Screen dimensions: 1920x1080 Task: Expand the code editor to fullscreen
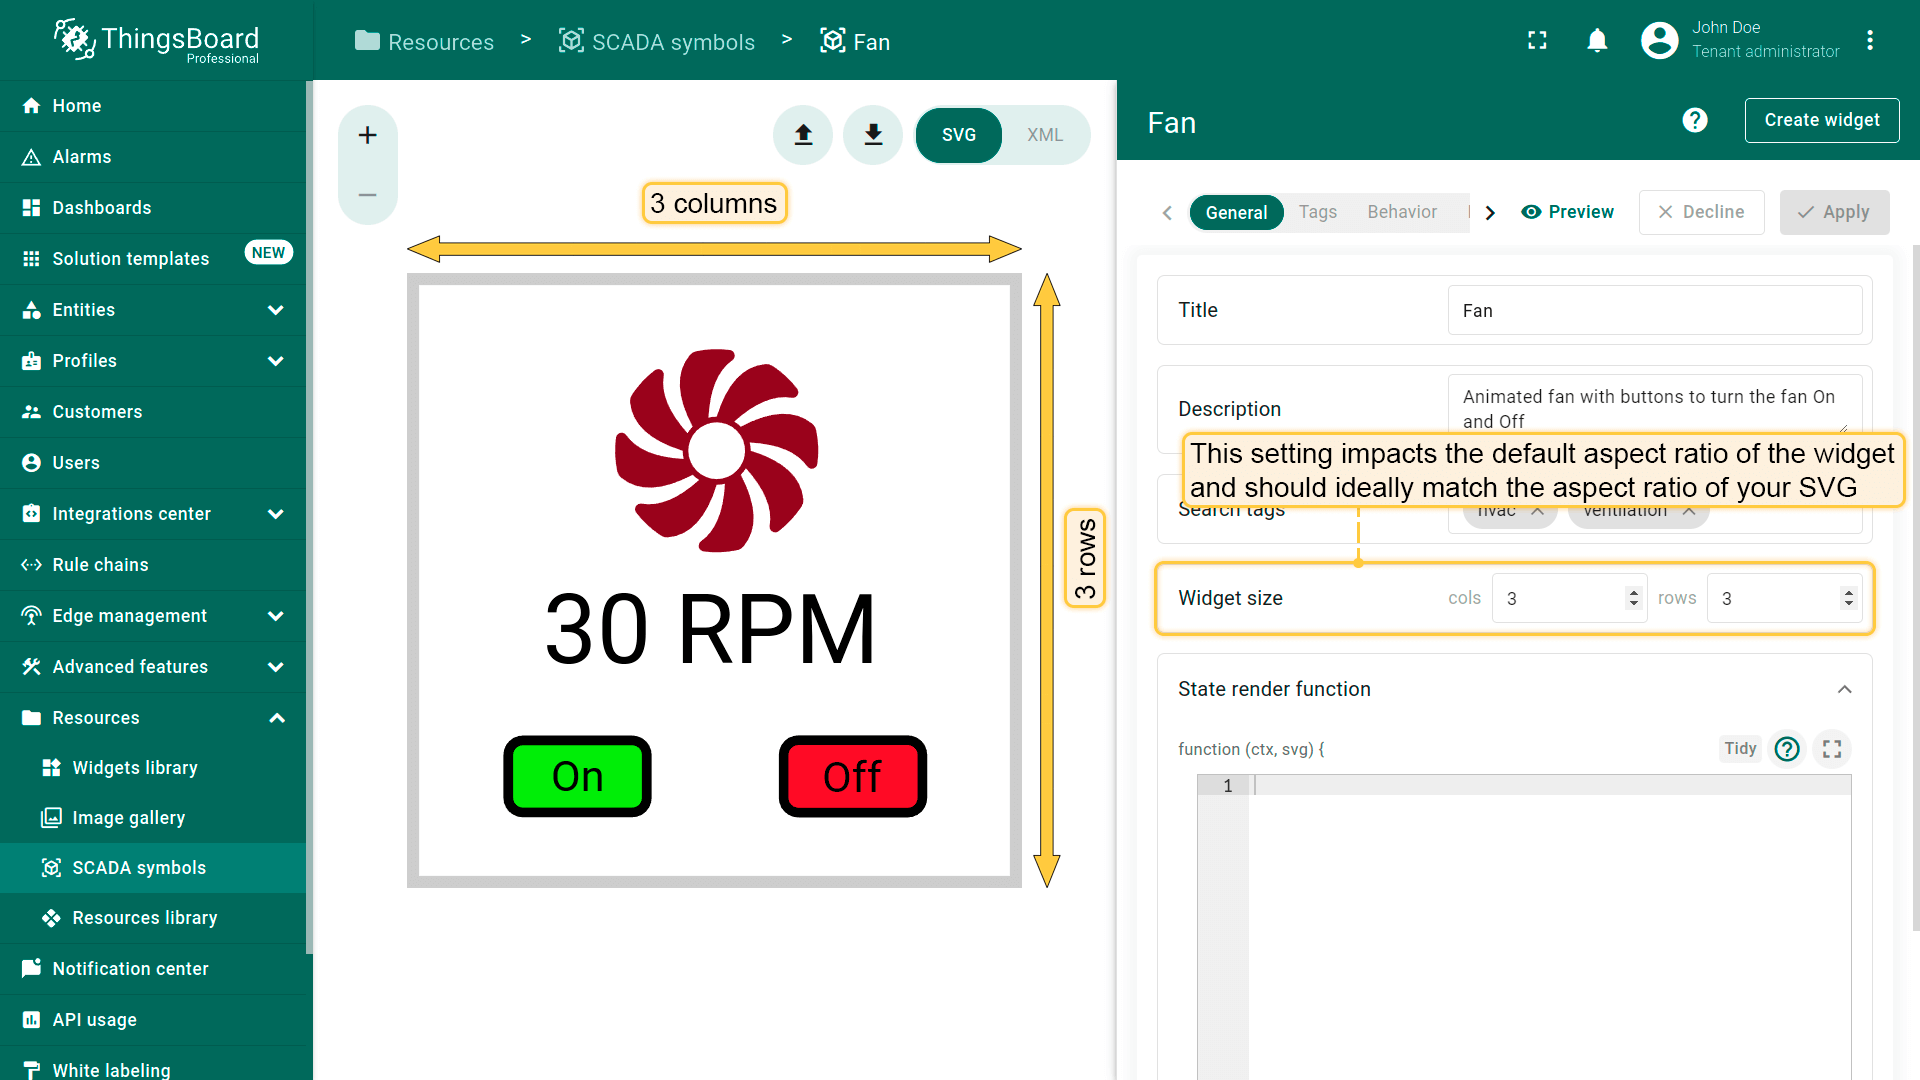(1831, 749)
